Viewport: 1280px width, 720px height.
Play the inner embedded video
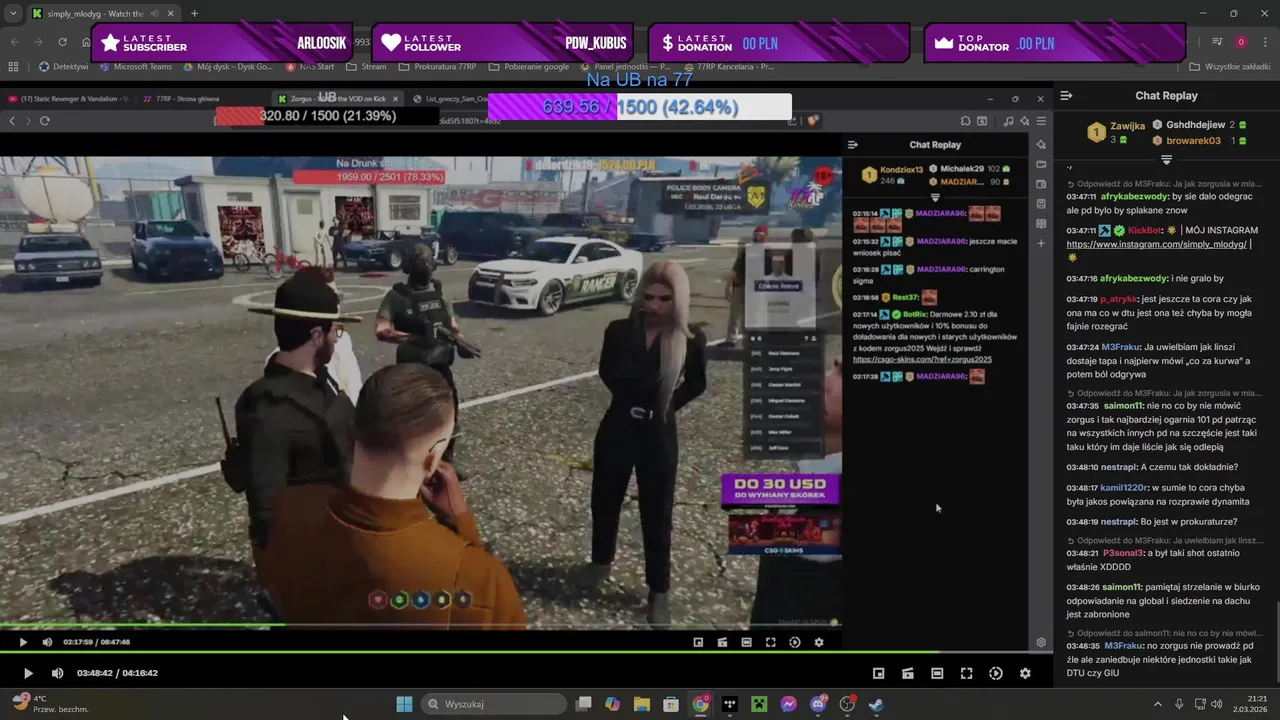tap(23, 642)
